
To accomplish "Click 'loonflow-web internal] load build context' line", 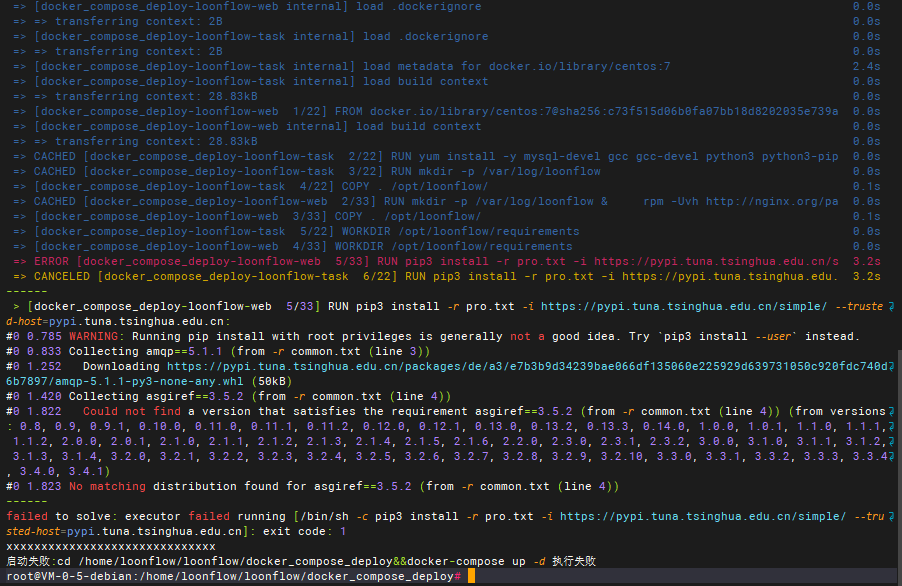I will coord(446,127).
